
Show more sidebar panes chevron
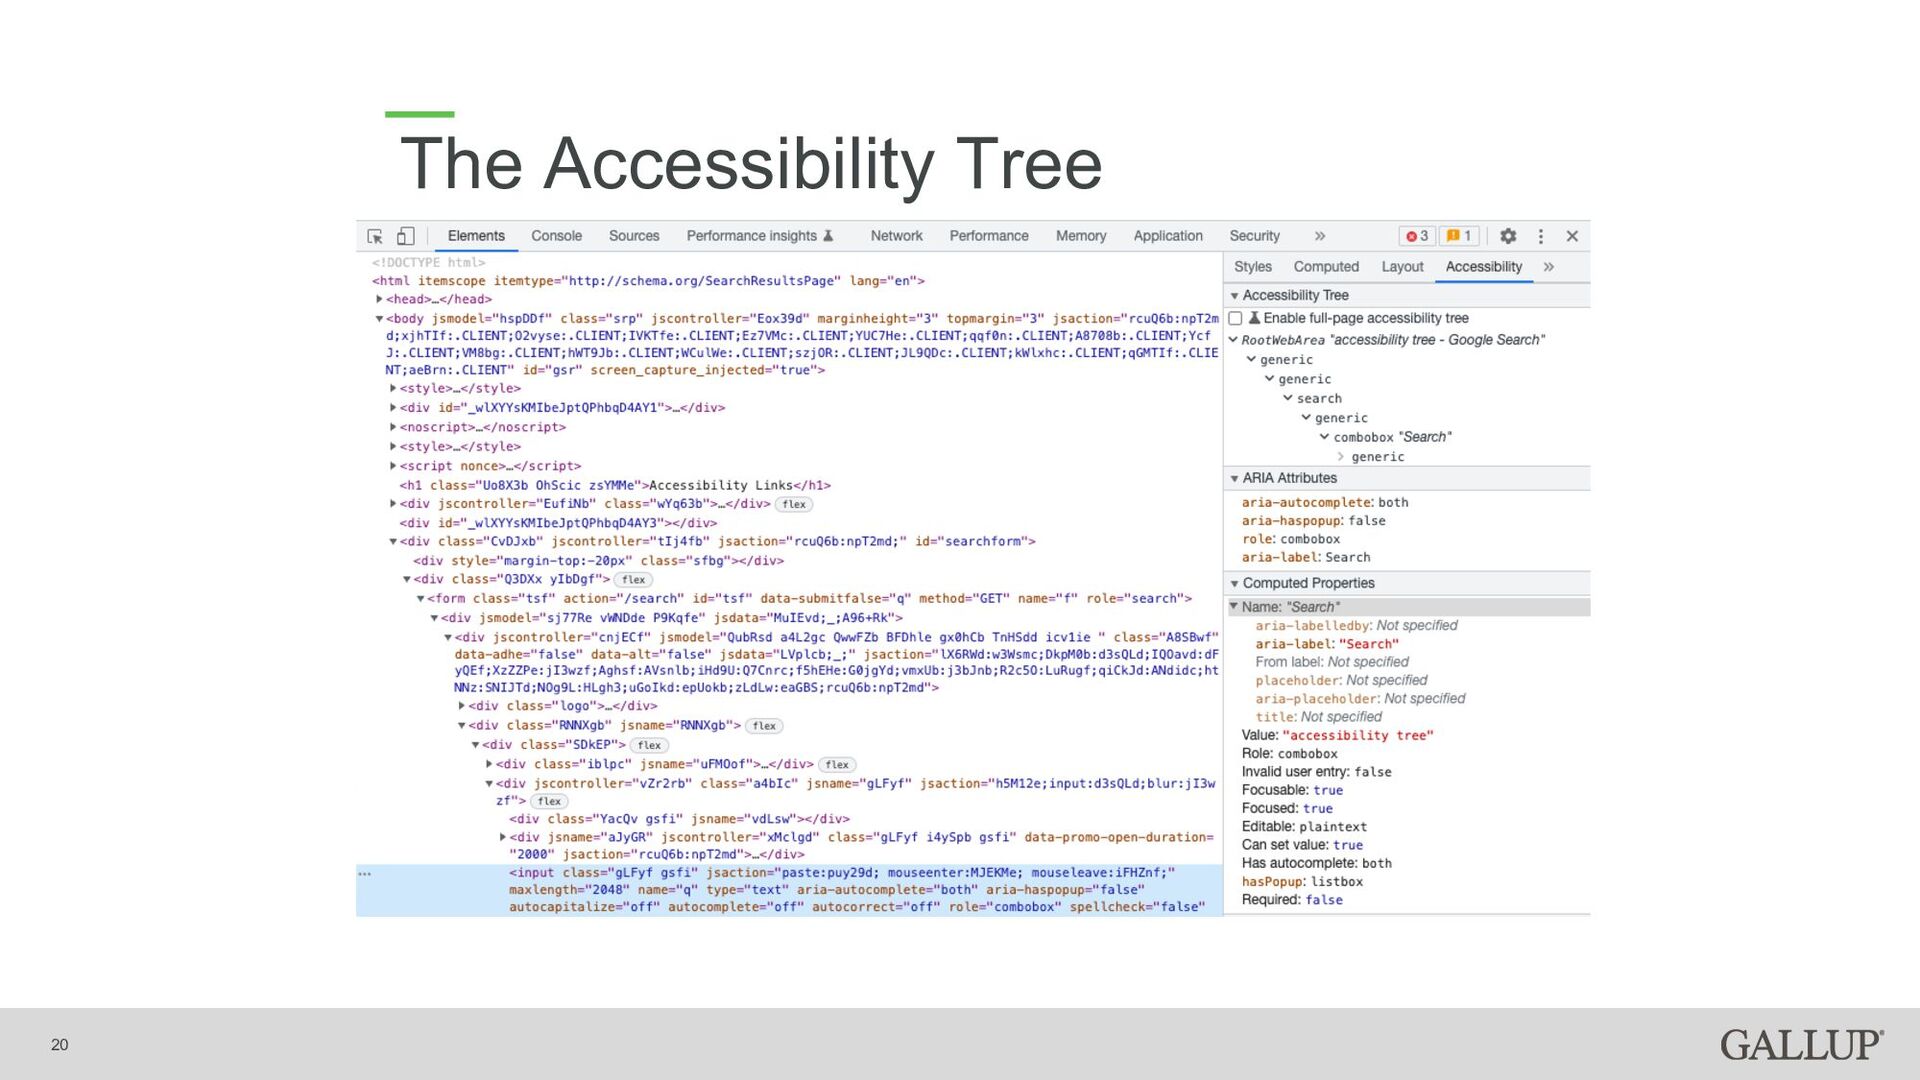click(1548, 267)
